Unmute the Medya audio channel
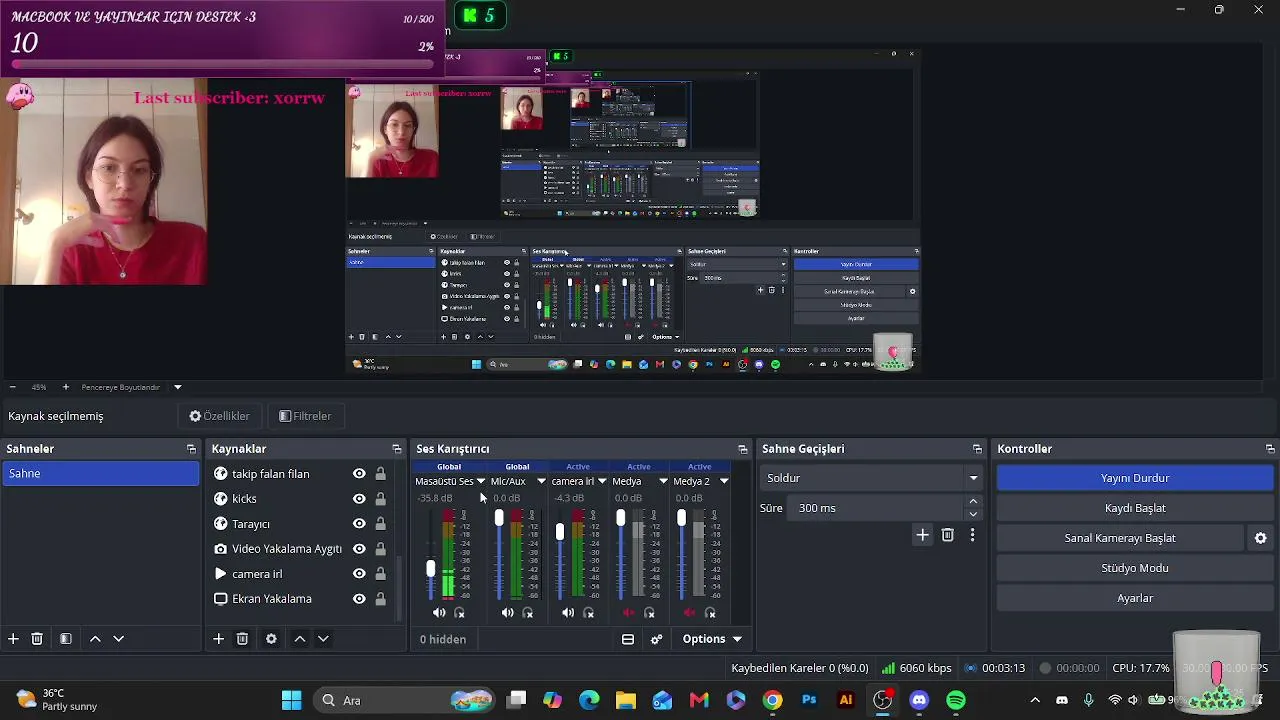The width and height of the screenshot is (1280, 720). [x=629, y=613]
